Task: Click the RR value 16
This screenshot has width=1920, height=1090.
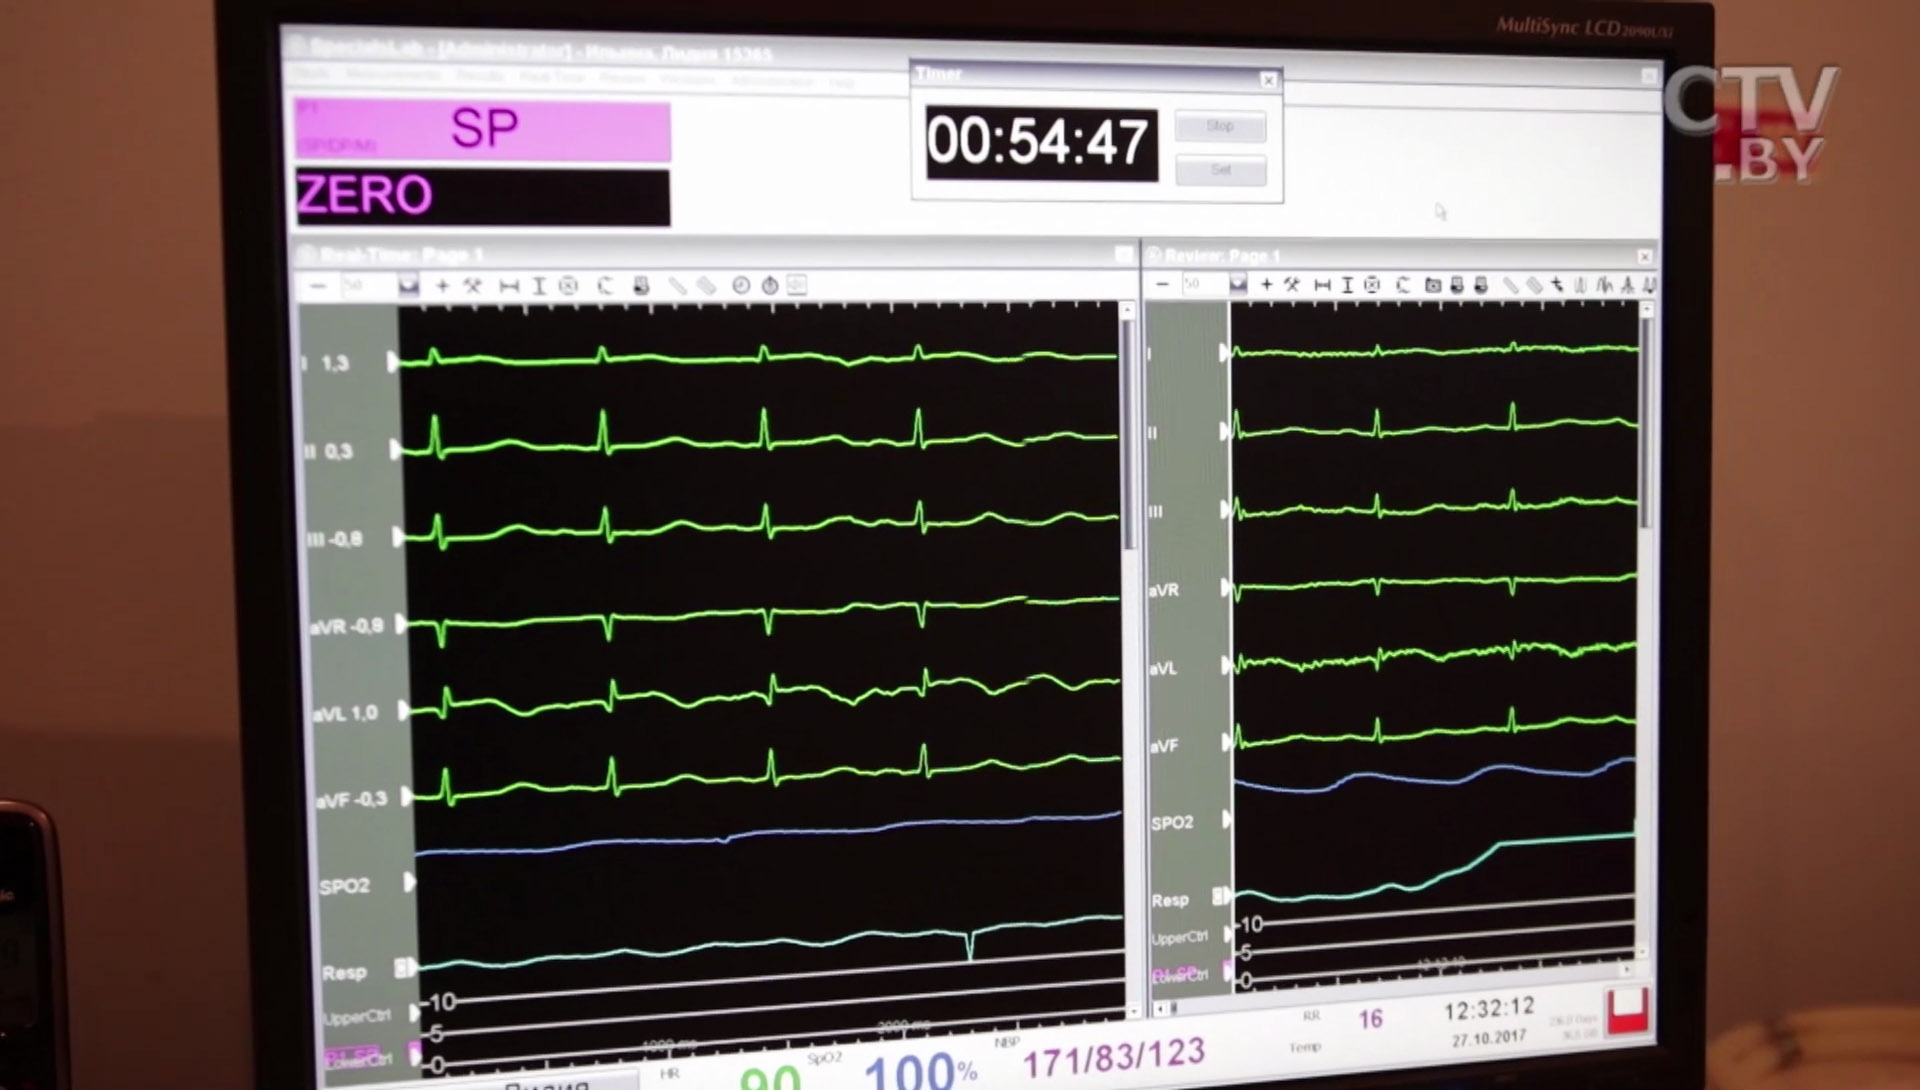Action: click(1370, 1019)
